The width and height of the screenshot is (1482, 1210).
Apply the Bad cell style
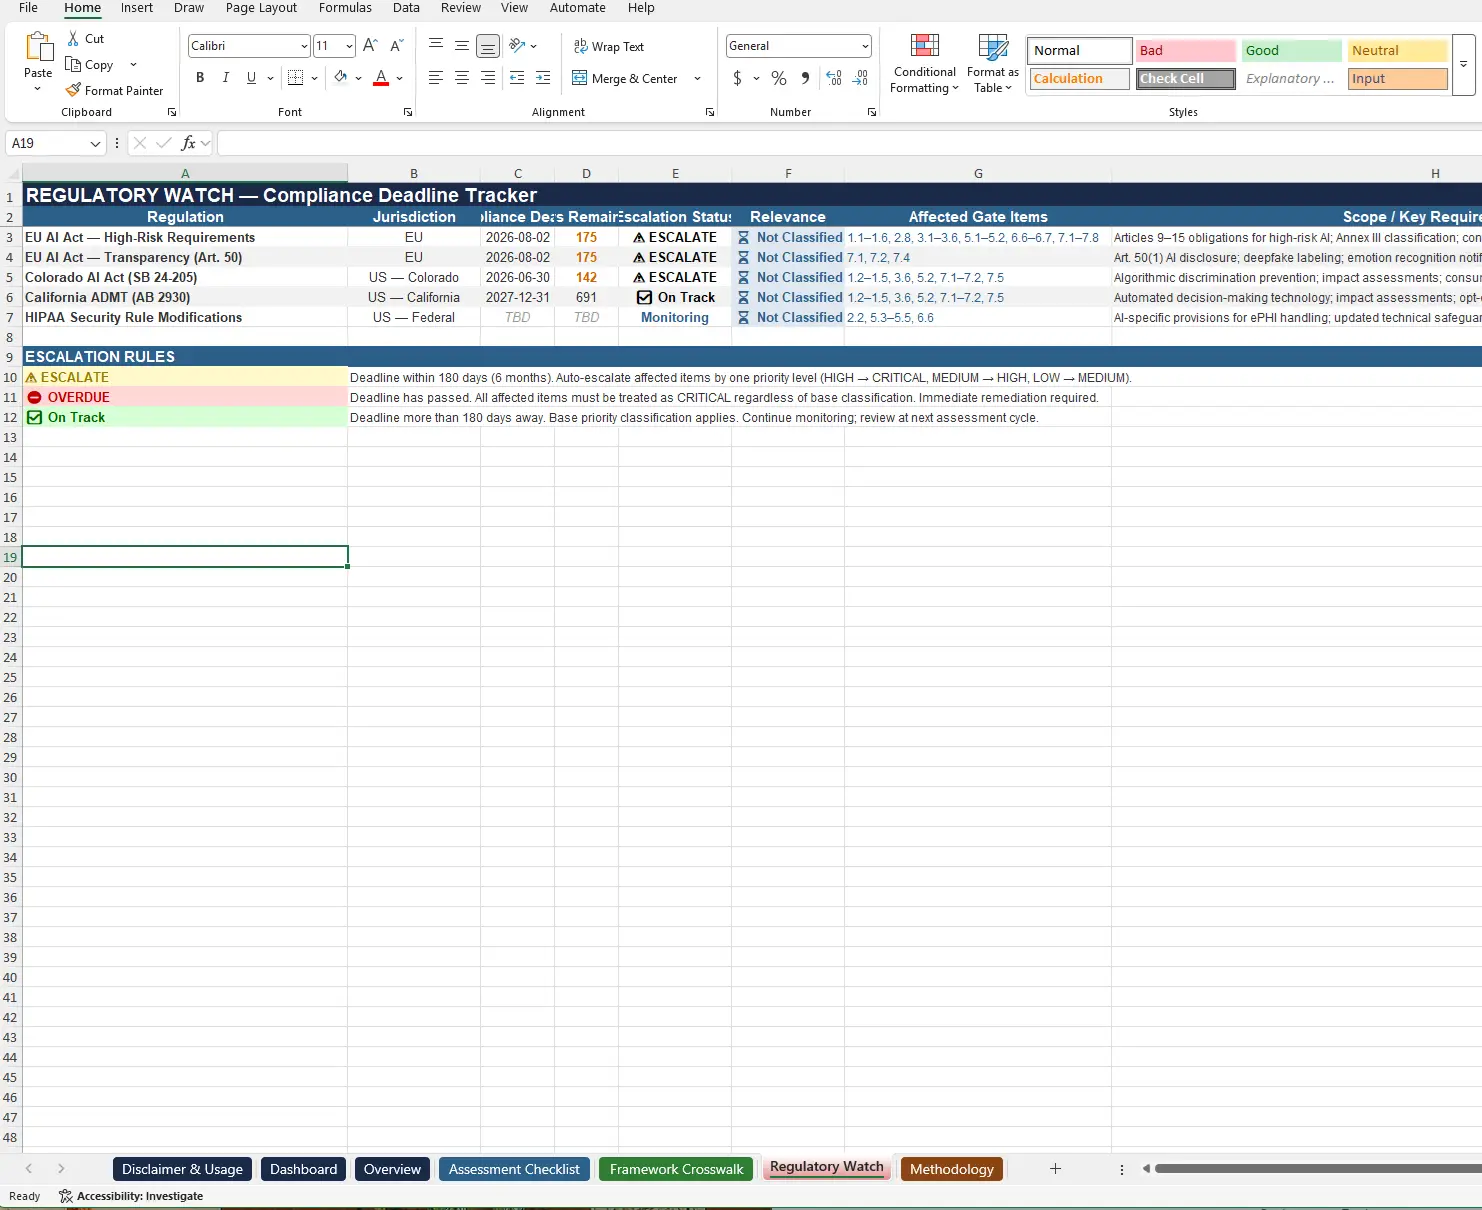[1185, 50]
